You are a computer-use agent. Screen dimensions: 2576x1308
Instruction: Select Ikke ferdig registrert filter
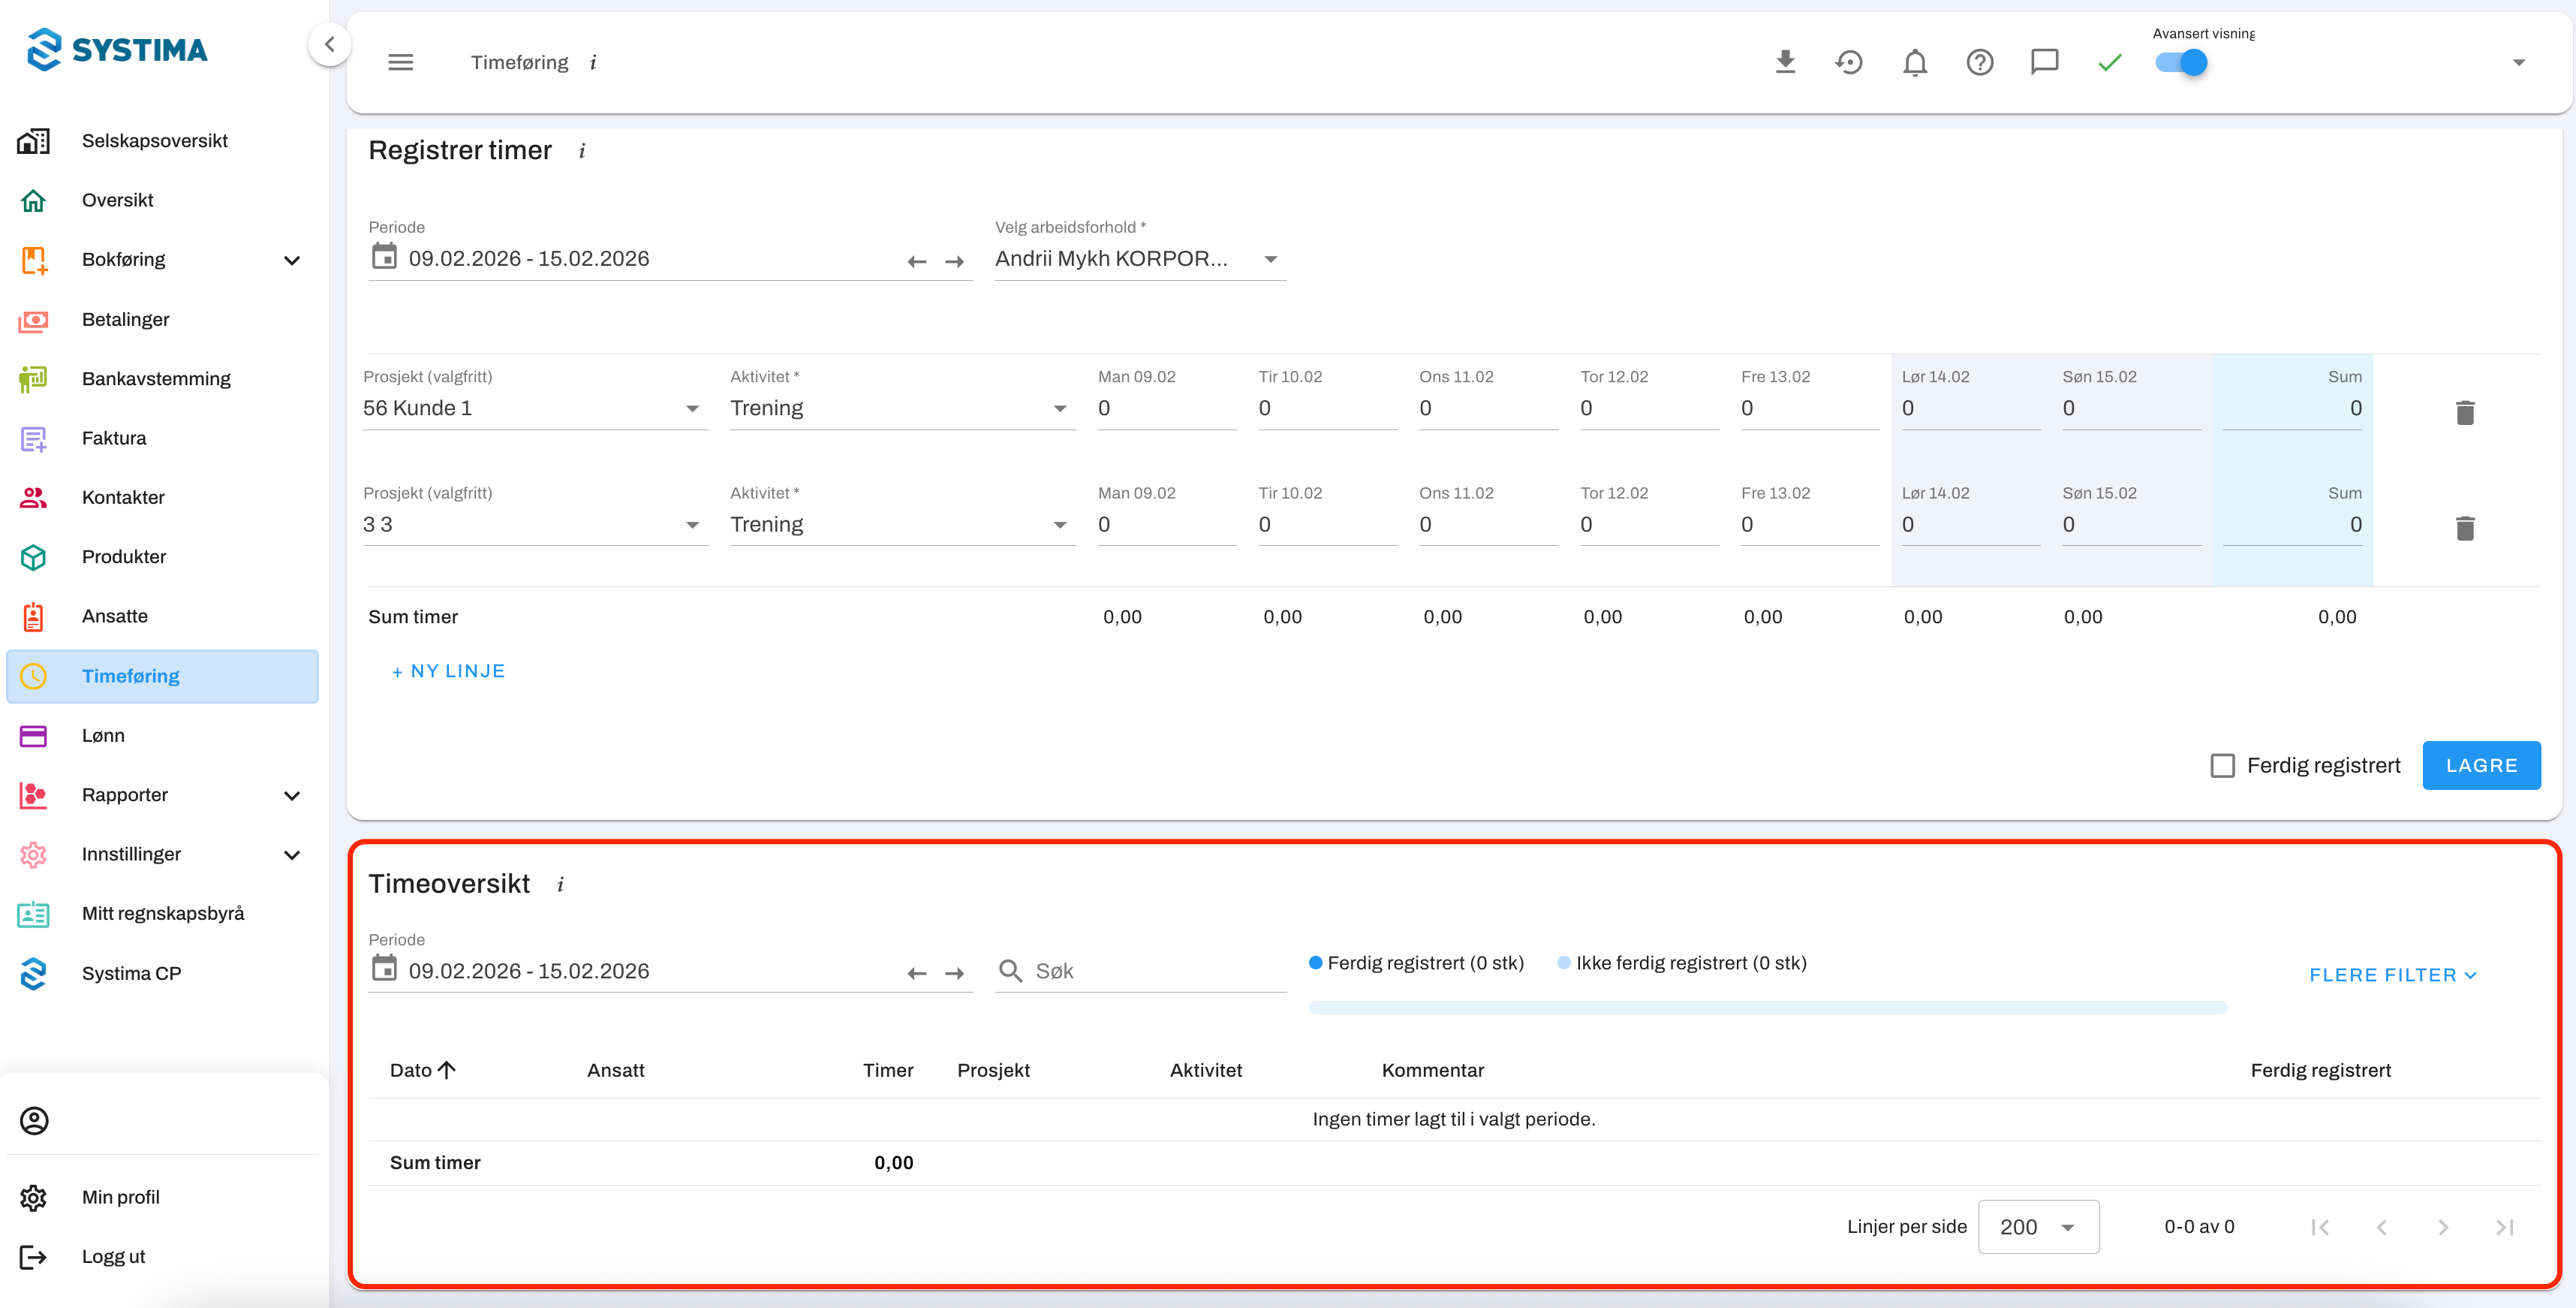click(1682, 963)
